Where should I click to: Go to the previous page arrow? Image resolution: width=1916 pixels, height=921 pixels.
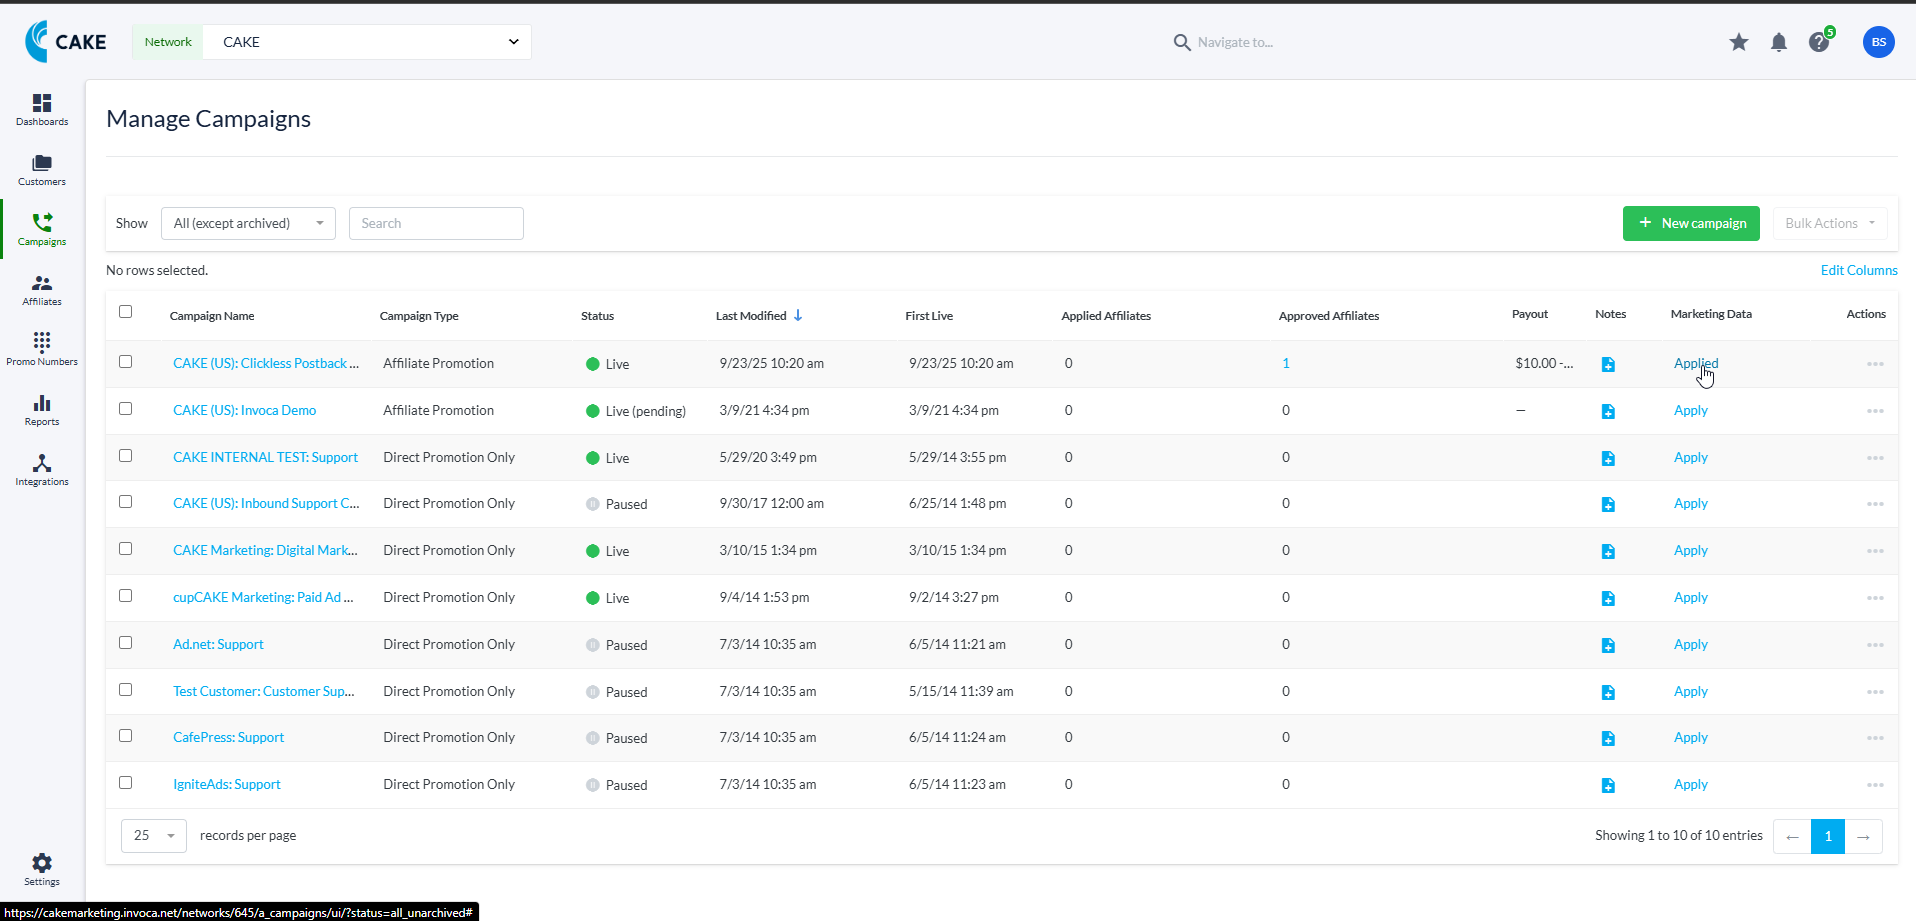coord(1792,836)
